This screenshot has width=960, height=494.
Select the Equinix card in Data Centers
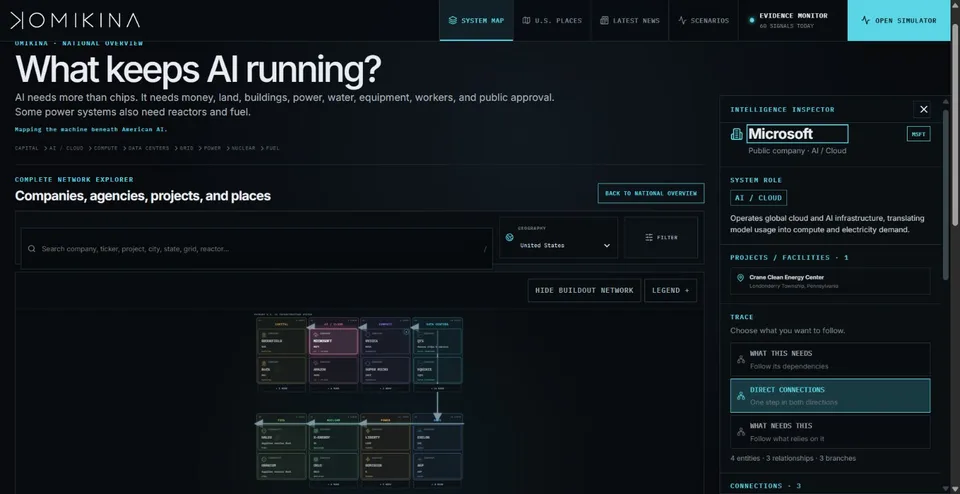click(x=438, y=370)
